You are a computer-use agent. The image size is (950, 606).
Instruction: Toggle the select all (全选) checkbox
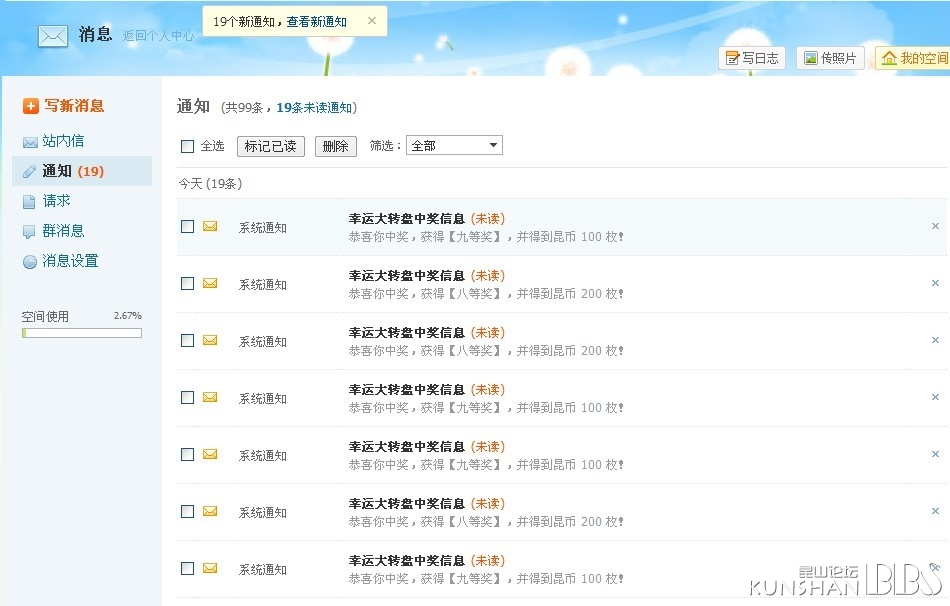click(187, 146)
